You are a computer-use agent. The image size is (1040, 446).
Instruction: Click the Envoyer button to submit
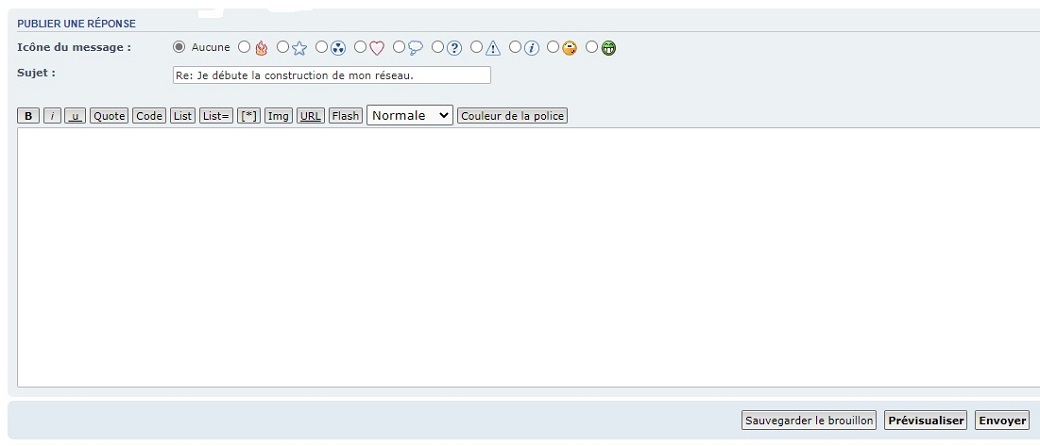pos(1002,421)
